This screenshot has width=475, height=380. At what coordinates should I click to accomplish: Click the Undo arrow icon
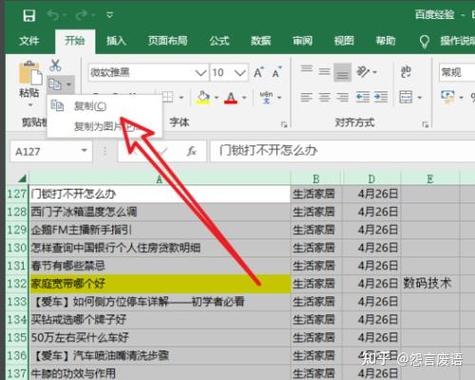tap(54, 15)
